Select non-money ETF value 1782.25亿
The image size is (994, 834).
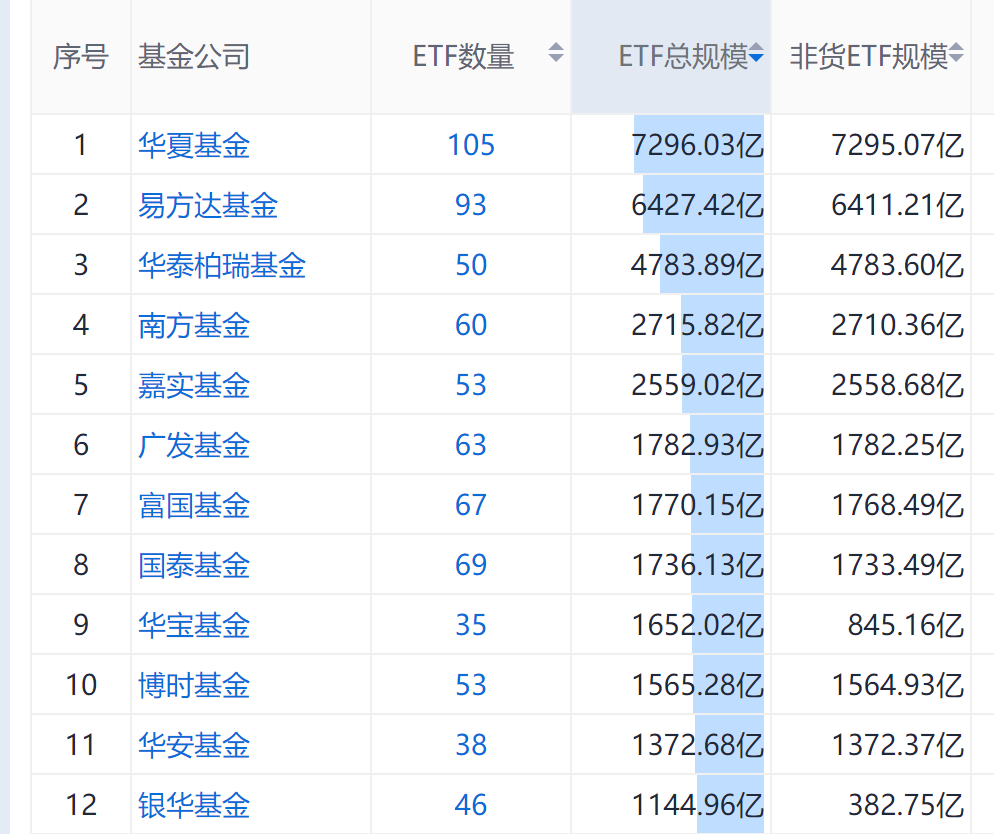point(898,445)
